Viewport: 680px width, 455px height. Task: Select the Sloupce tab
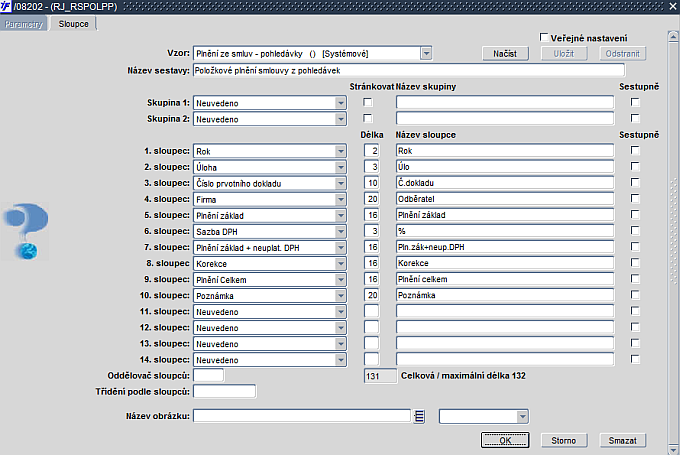tap(73, 24)
